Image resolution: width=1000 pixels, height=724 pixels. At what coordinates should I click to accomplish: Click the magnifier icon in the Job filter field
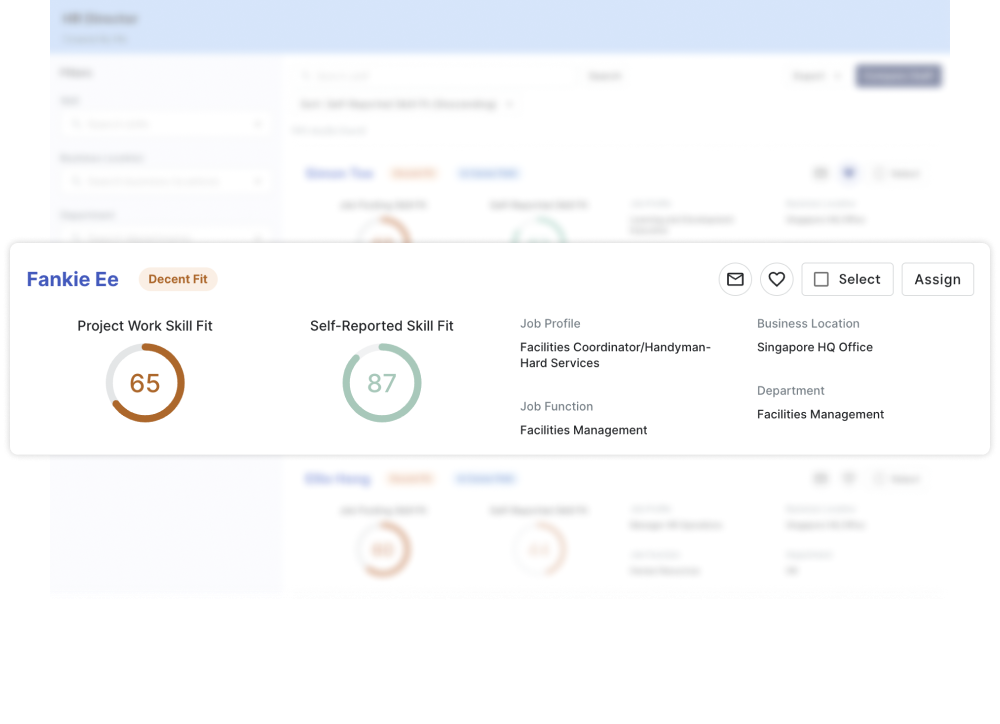(x=78, y=123)
